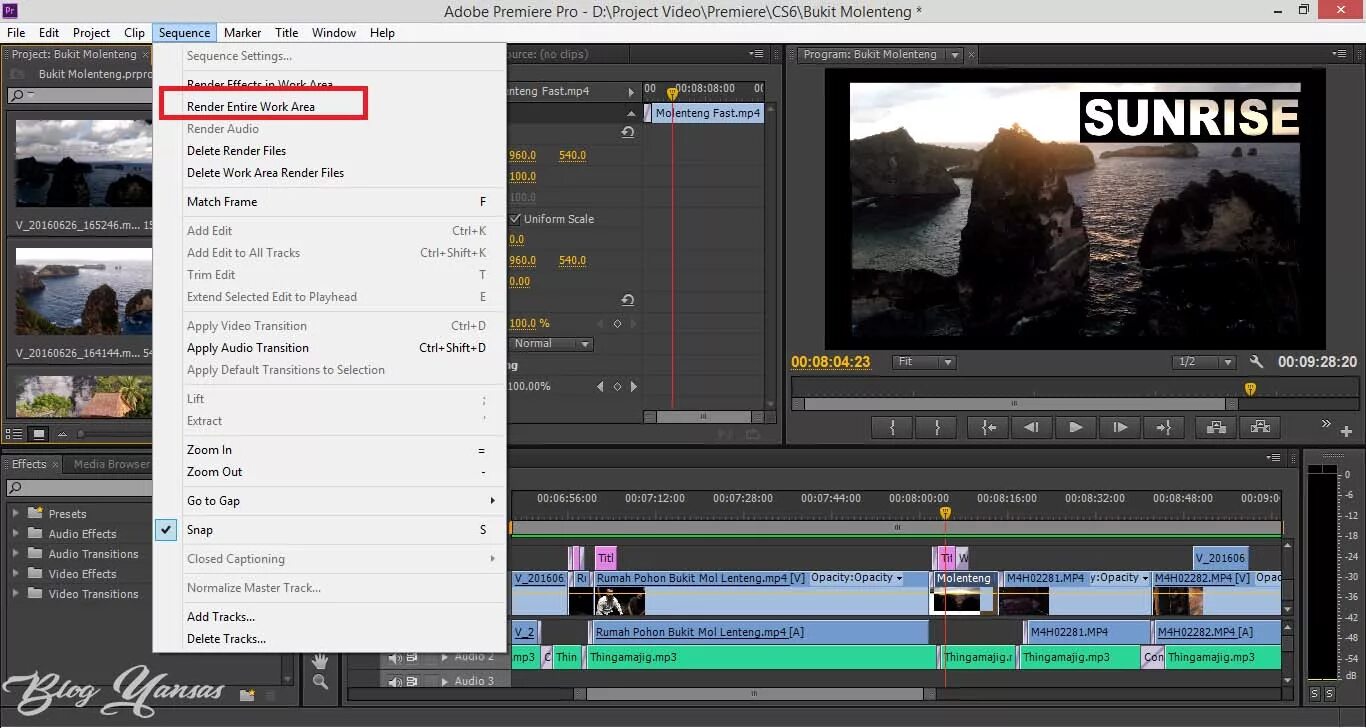1366x728 pixels.
Task: Toggle sync lock on Audio 2 track
Action: 413,658
